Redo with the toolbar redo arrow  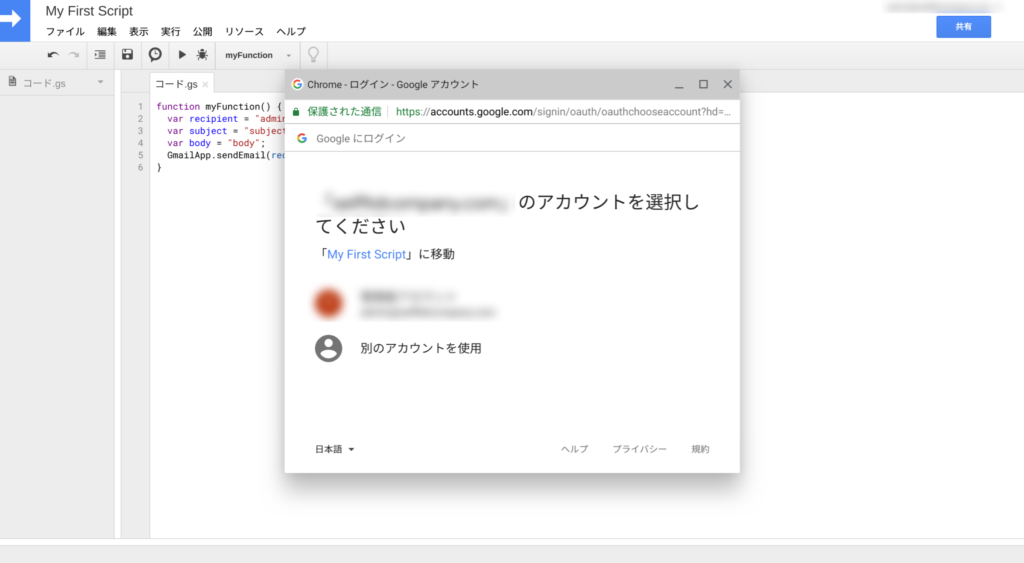pos(74,55)
